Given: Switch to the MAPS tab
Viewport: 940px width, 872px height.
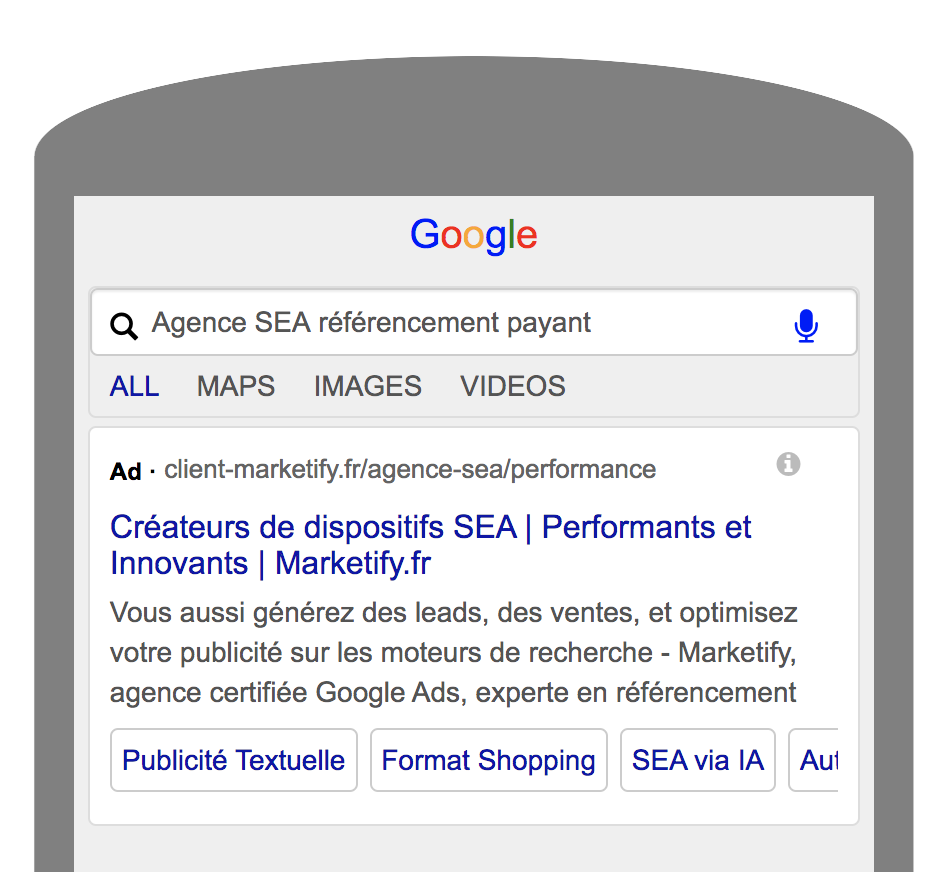Looking at the screenshot, I should [x=236, y=386].
